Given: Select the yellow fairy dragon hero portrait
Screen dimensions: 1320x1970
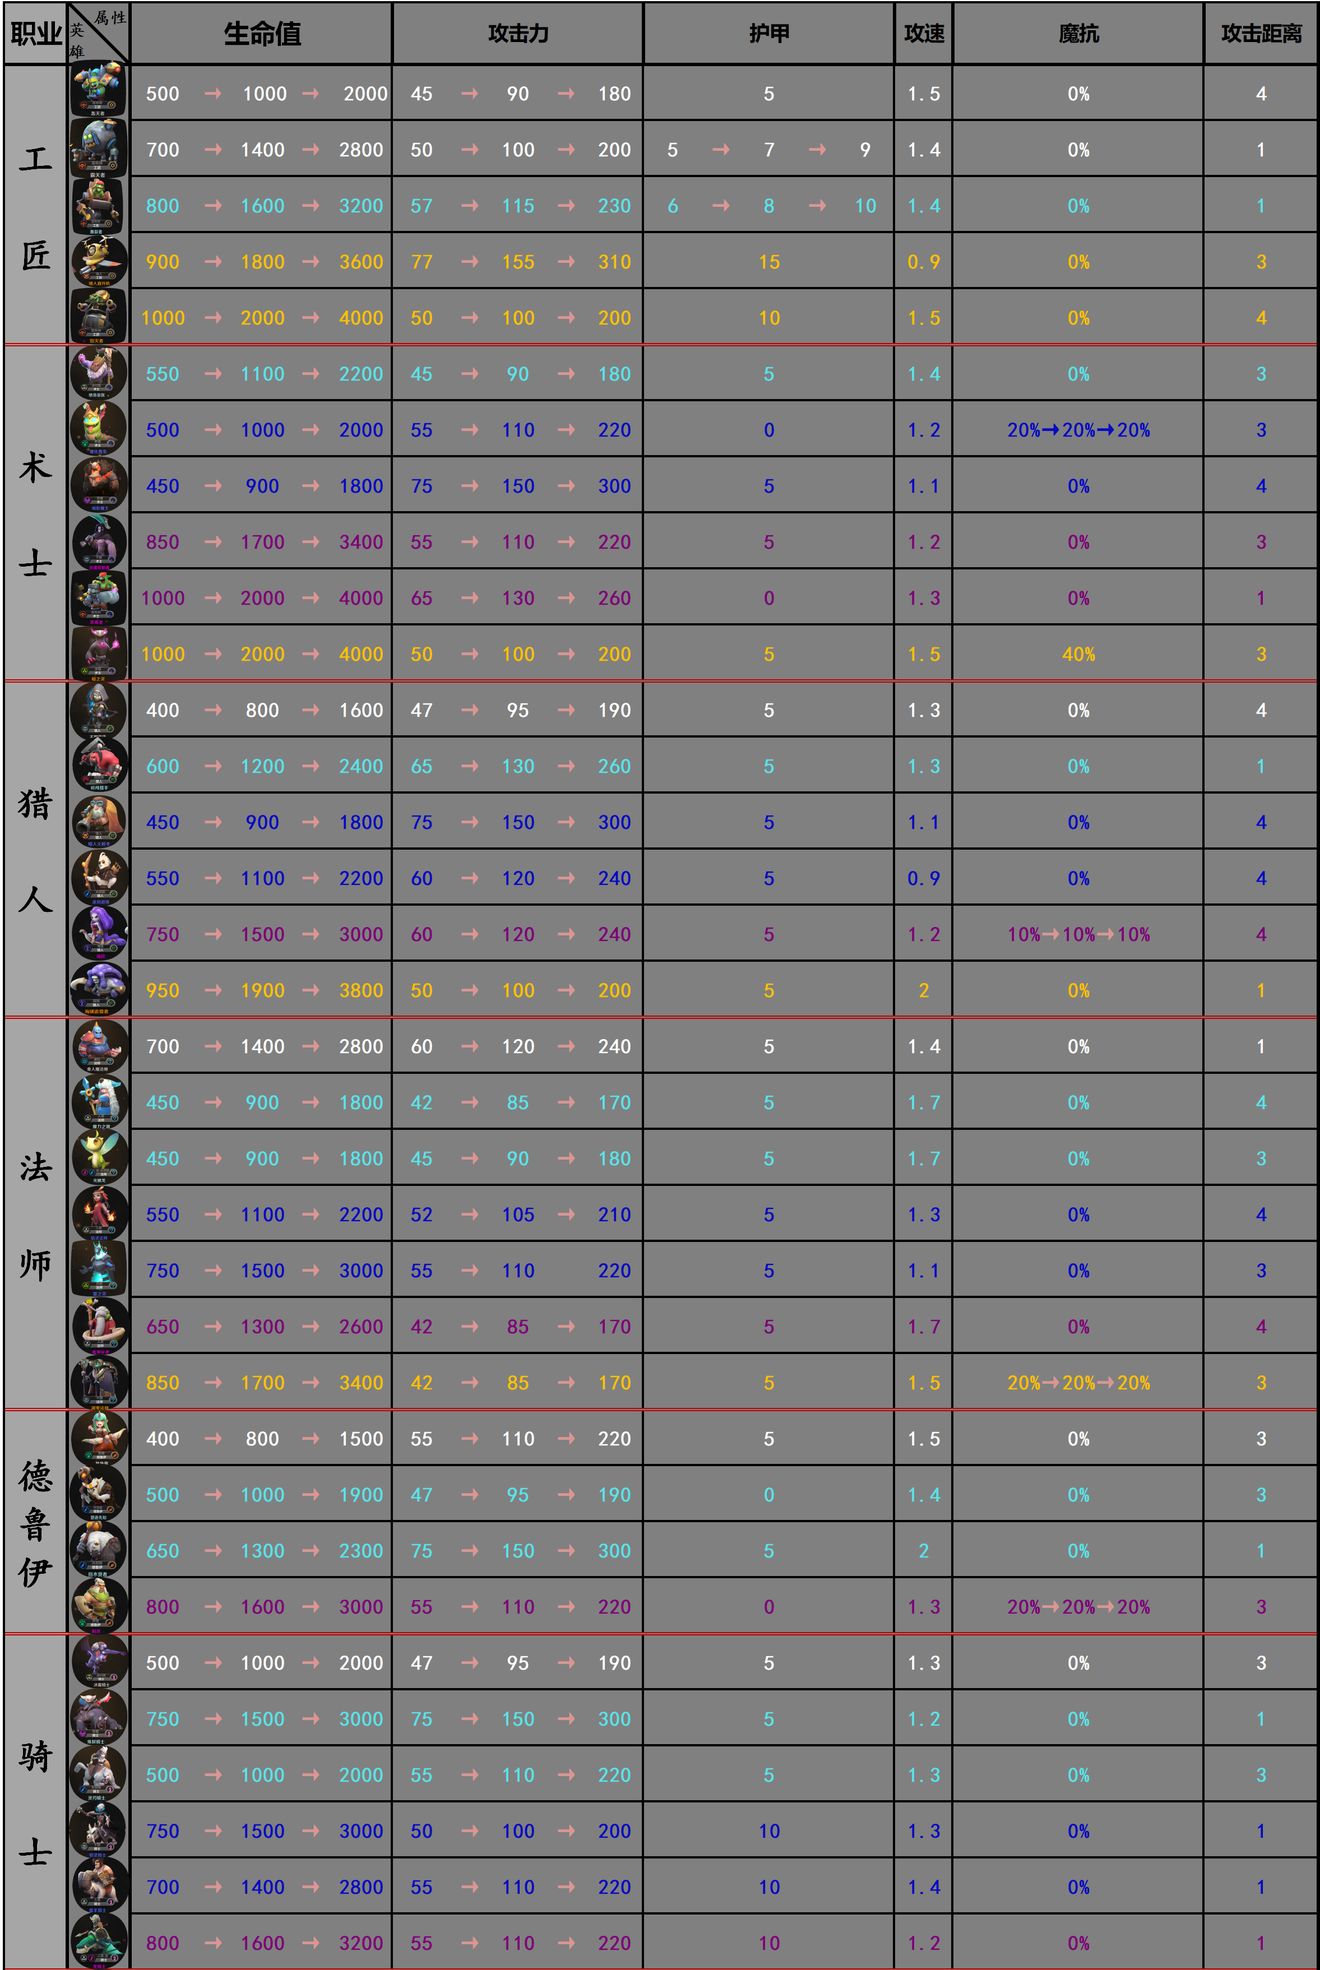Looking at the screenshot, I should tap(99, 1157).
